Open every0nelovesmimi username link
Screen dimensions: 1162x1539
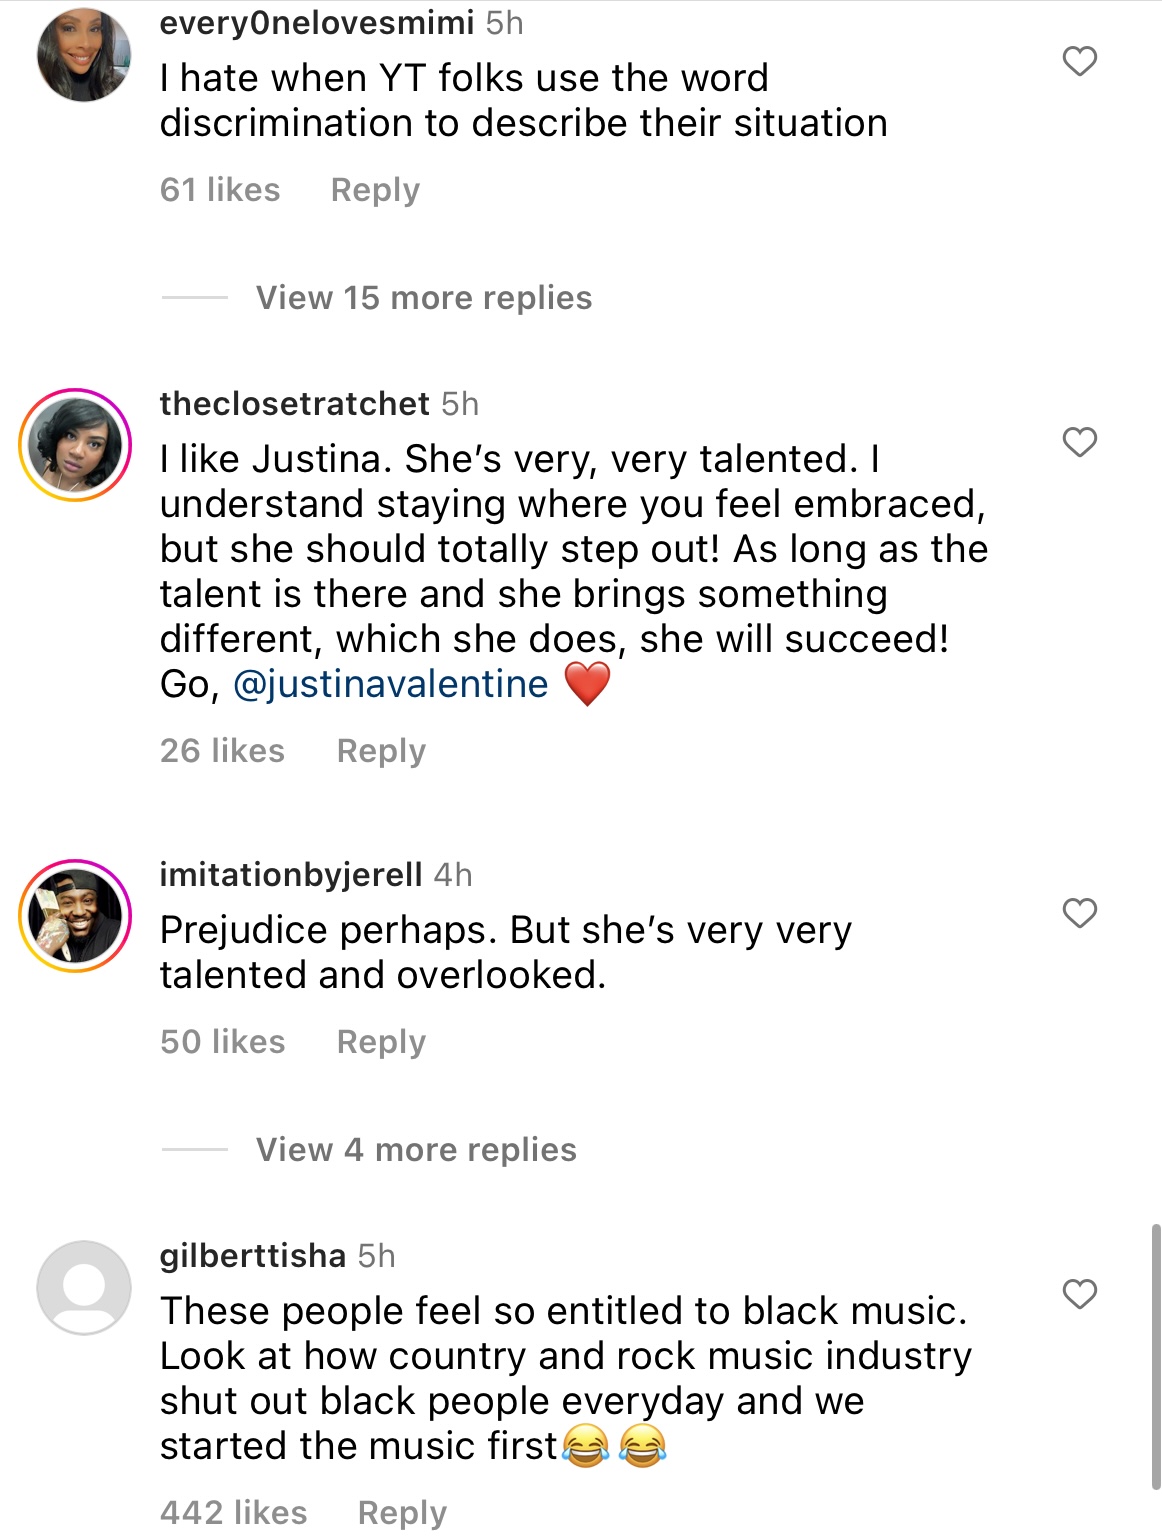[x=316, y=22]
